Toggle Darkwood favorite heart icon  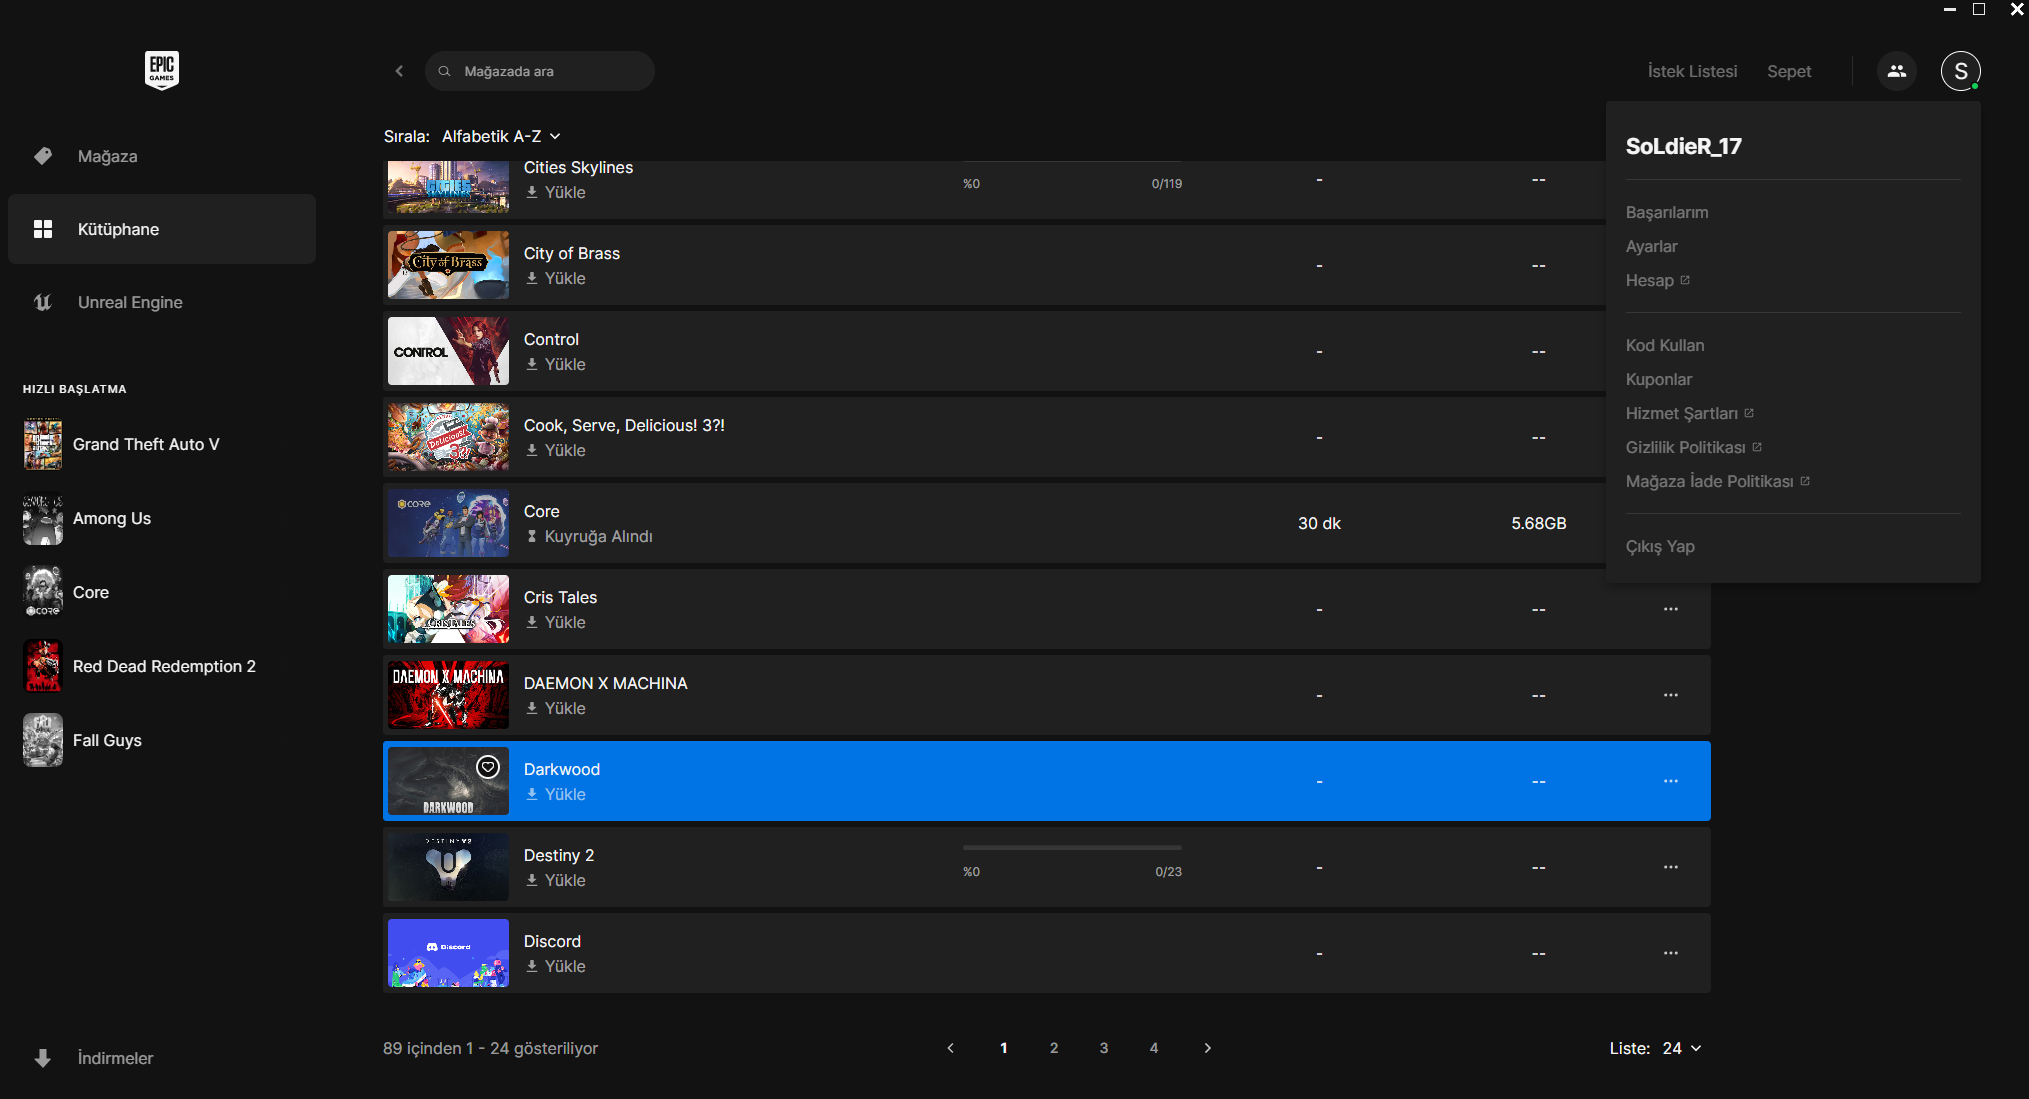488,767
